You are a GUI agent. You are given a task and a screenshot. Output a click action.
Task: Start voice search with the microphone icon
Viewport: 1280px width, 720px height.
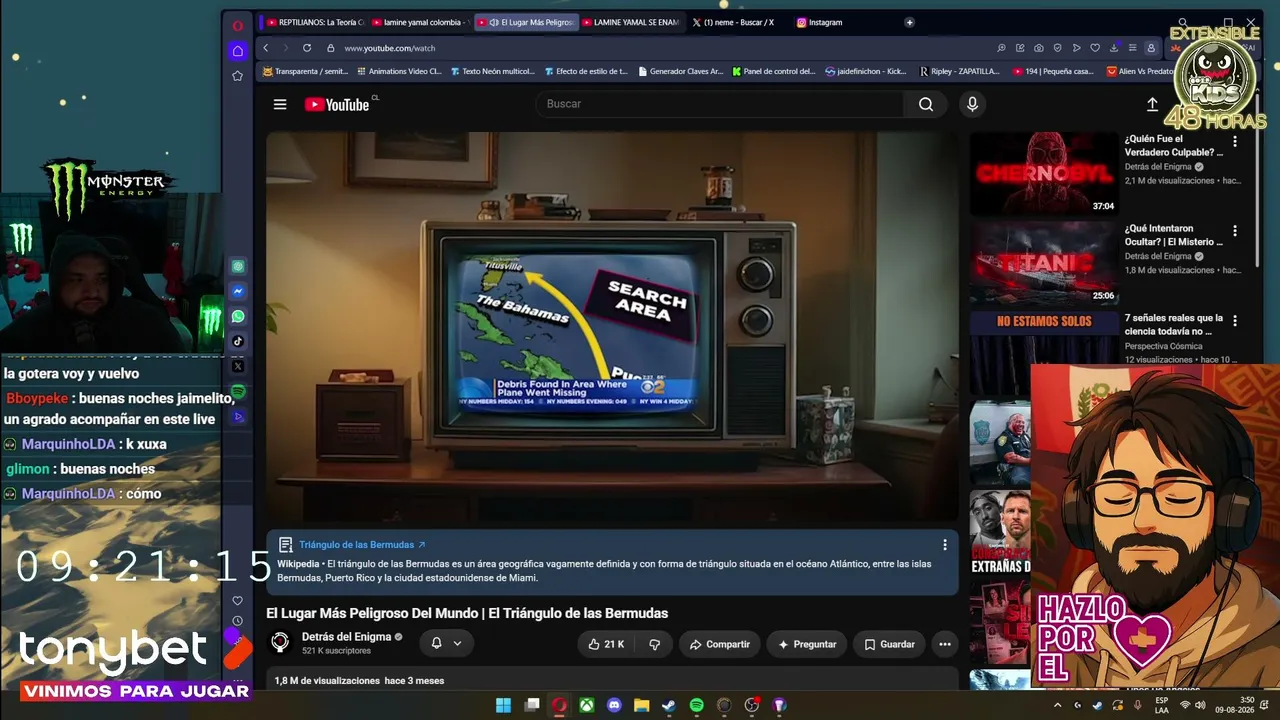tap(972, 104)
